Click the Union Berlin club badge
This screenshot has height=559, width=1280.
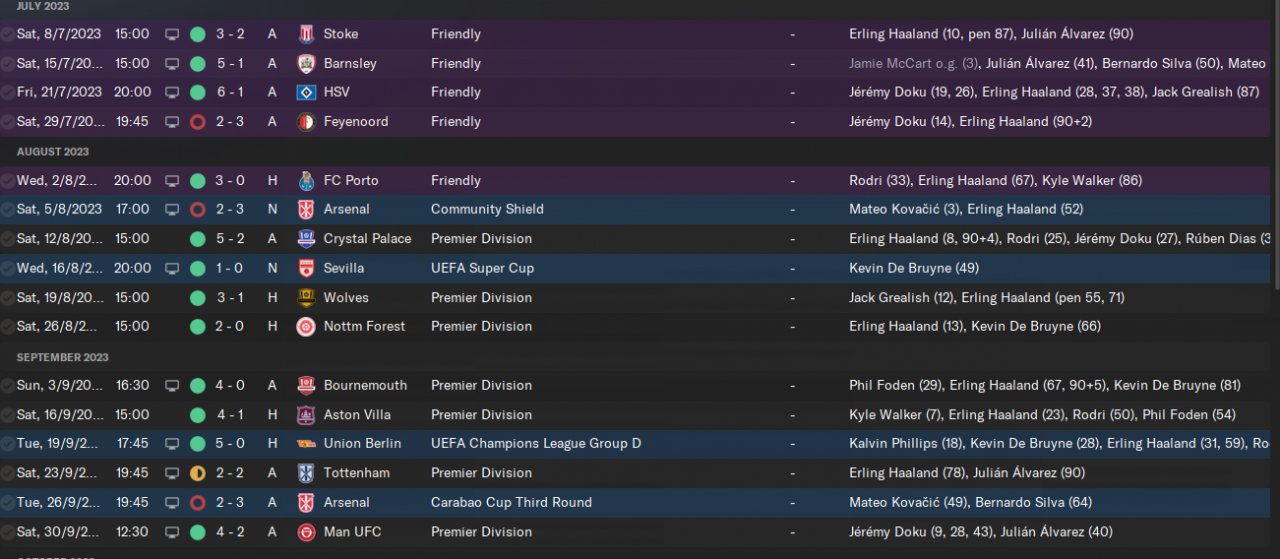pyautogui.click(x=306, y=443)
